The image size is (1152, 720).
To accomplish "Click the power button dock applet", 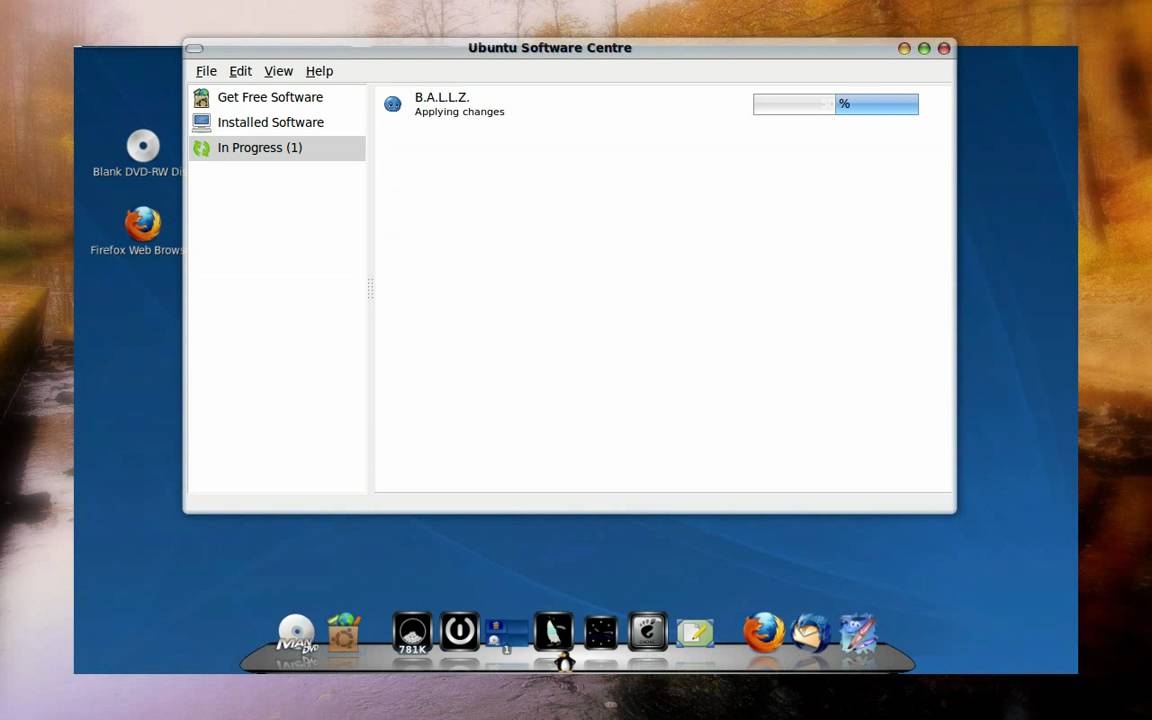I will [x=460, y=631].
